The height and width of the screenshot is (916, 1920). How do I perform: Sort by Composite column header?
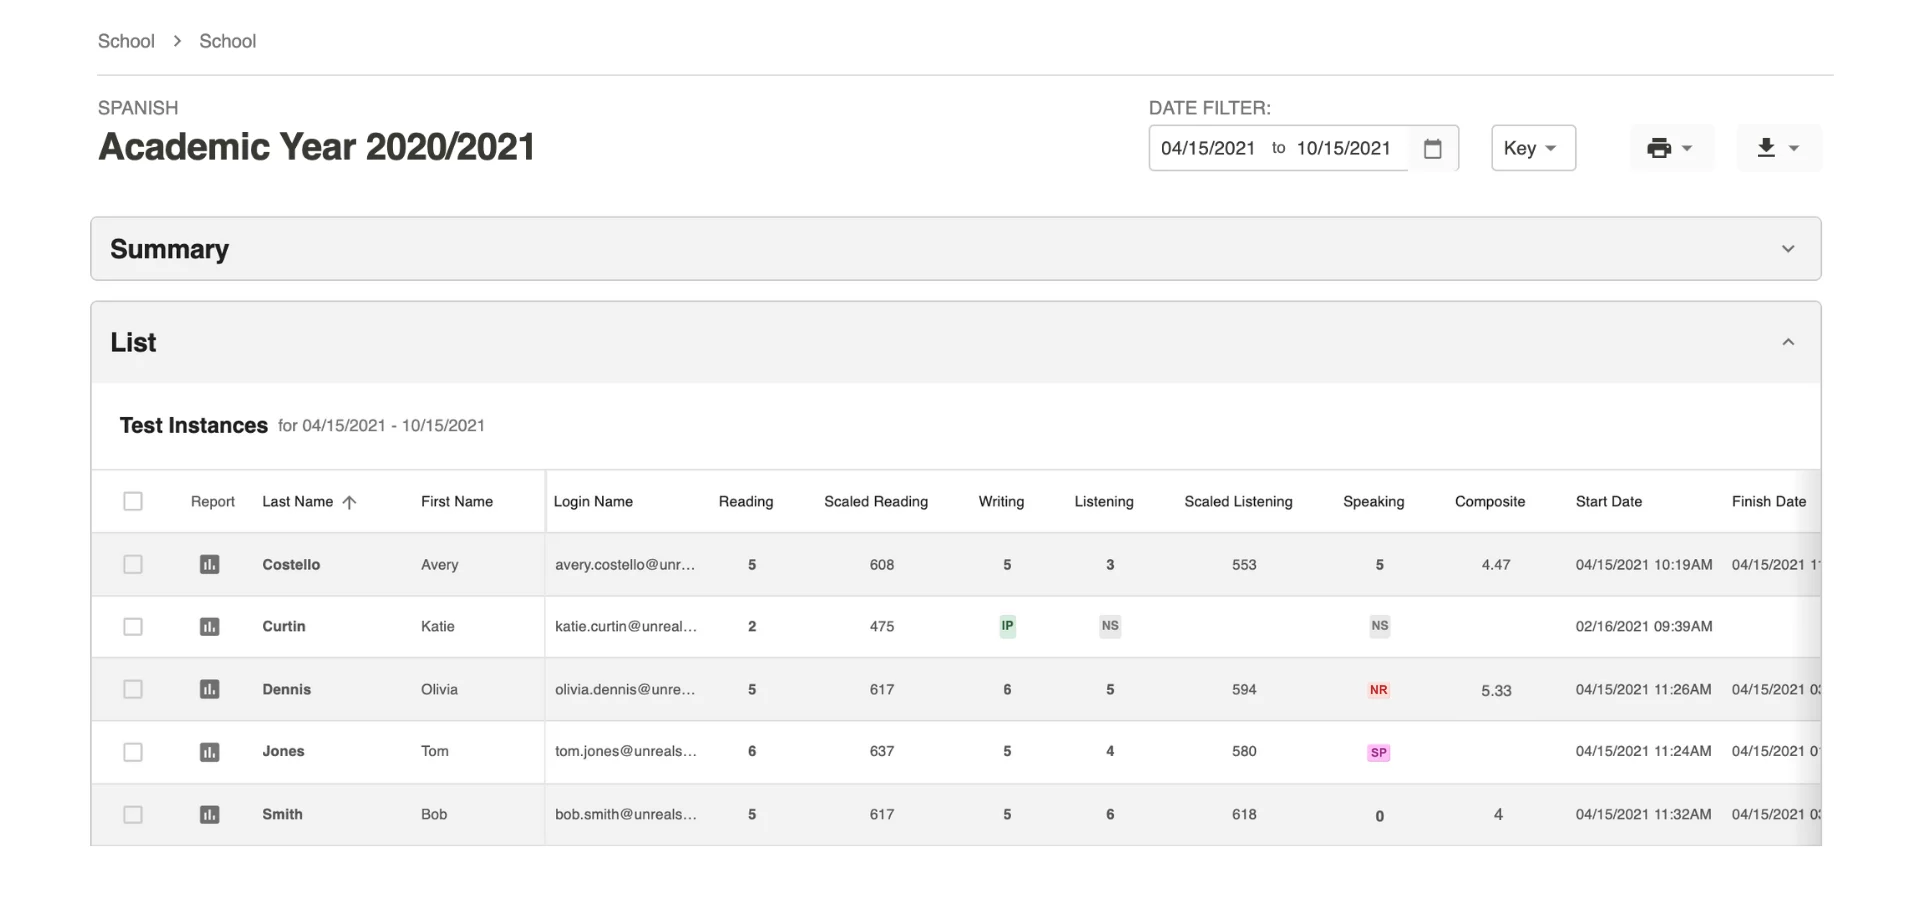pyautogui.click(x=1489, y=502)
